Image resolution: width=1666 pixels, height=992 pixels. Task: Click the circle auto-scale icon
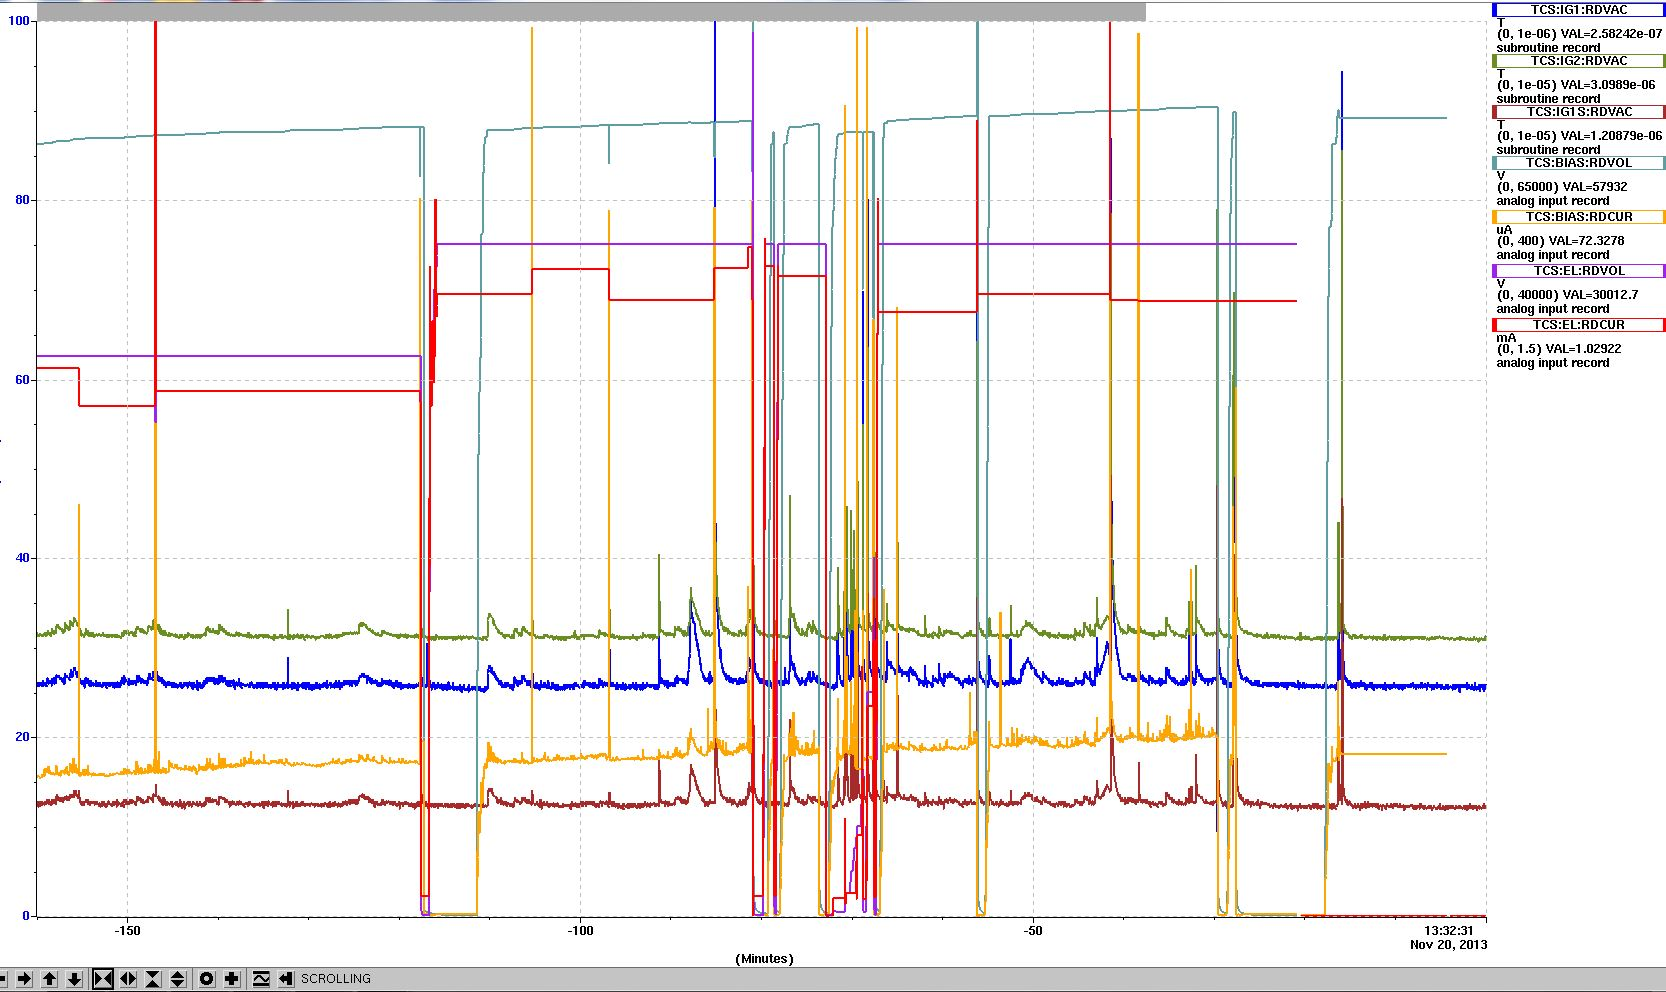click(207, 979)
